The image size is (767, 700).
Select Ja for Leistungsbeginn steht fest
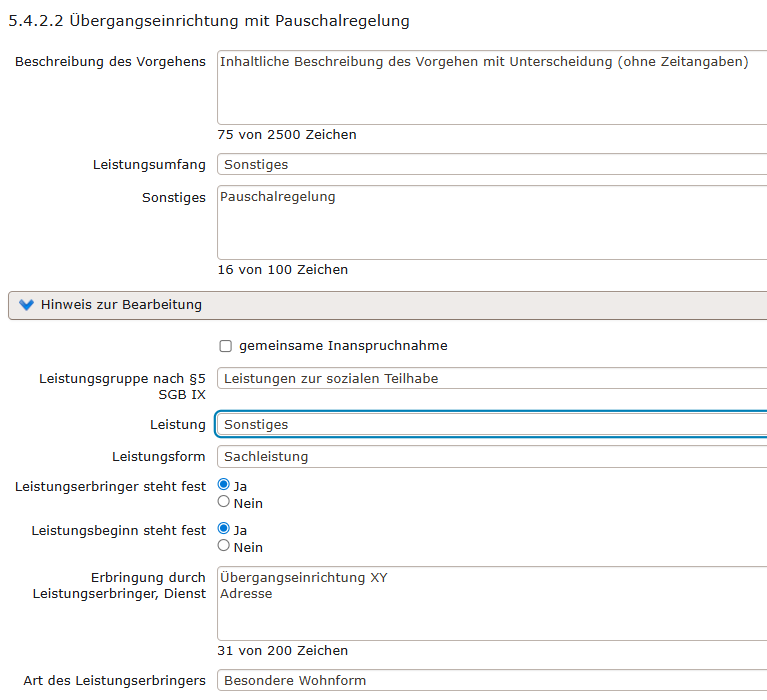coord(224,529)
